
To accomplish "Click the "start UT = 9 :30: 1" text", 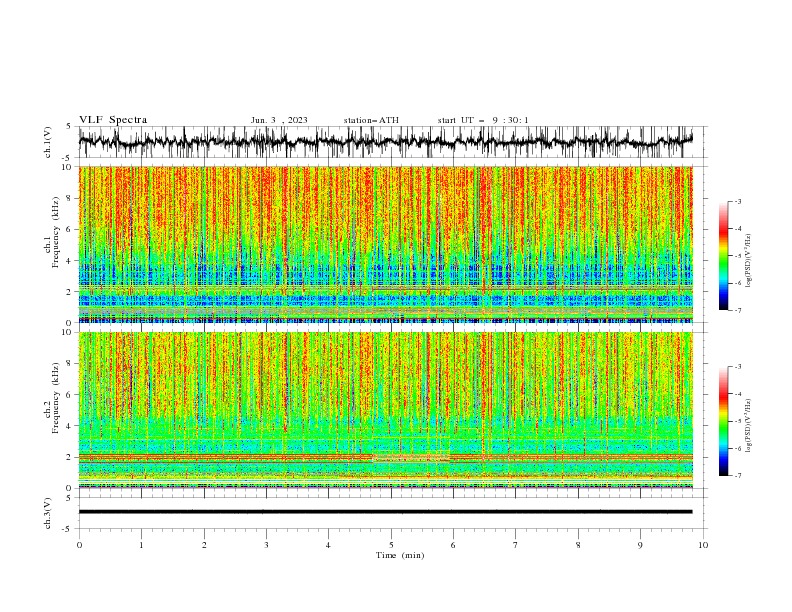I will [x=483, y=120].
